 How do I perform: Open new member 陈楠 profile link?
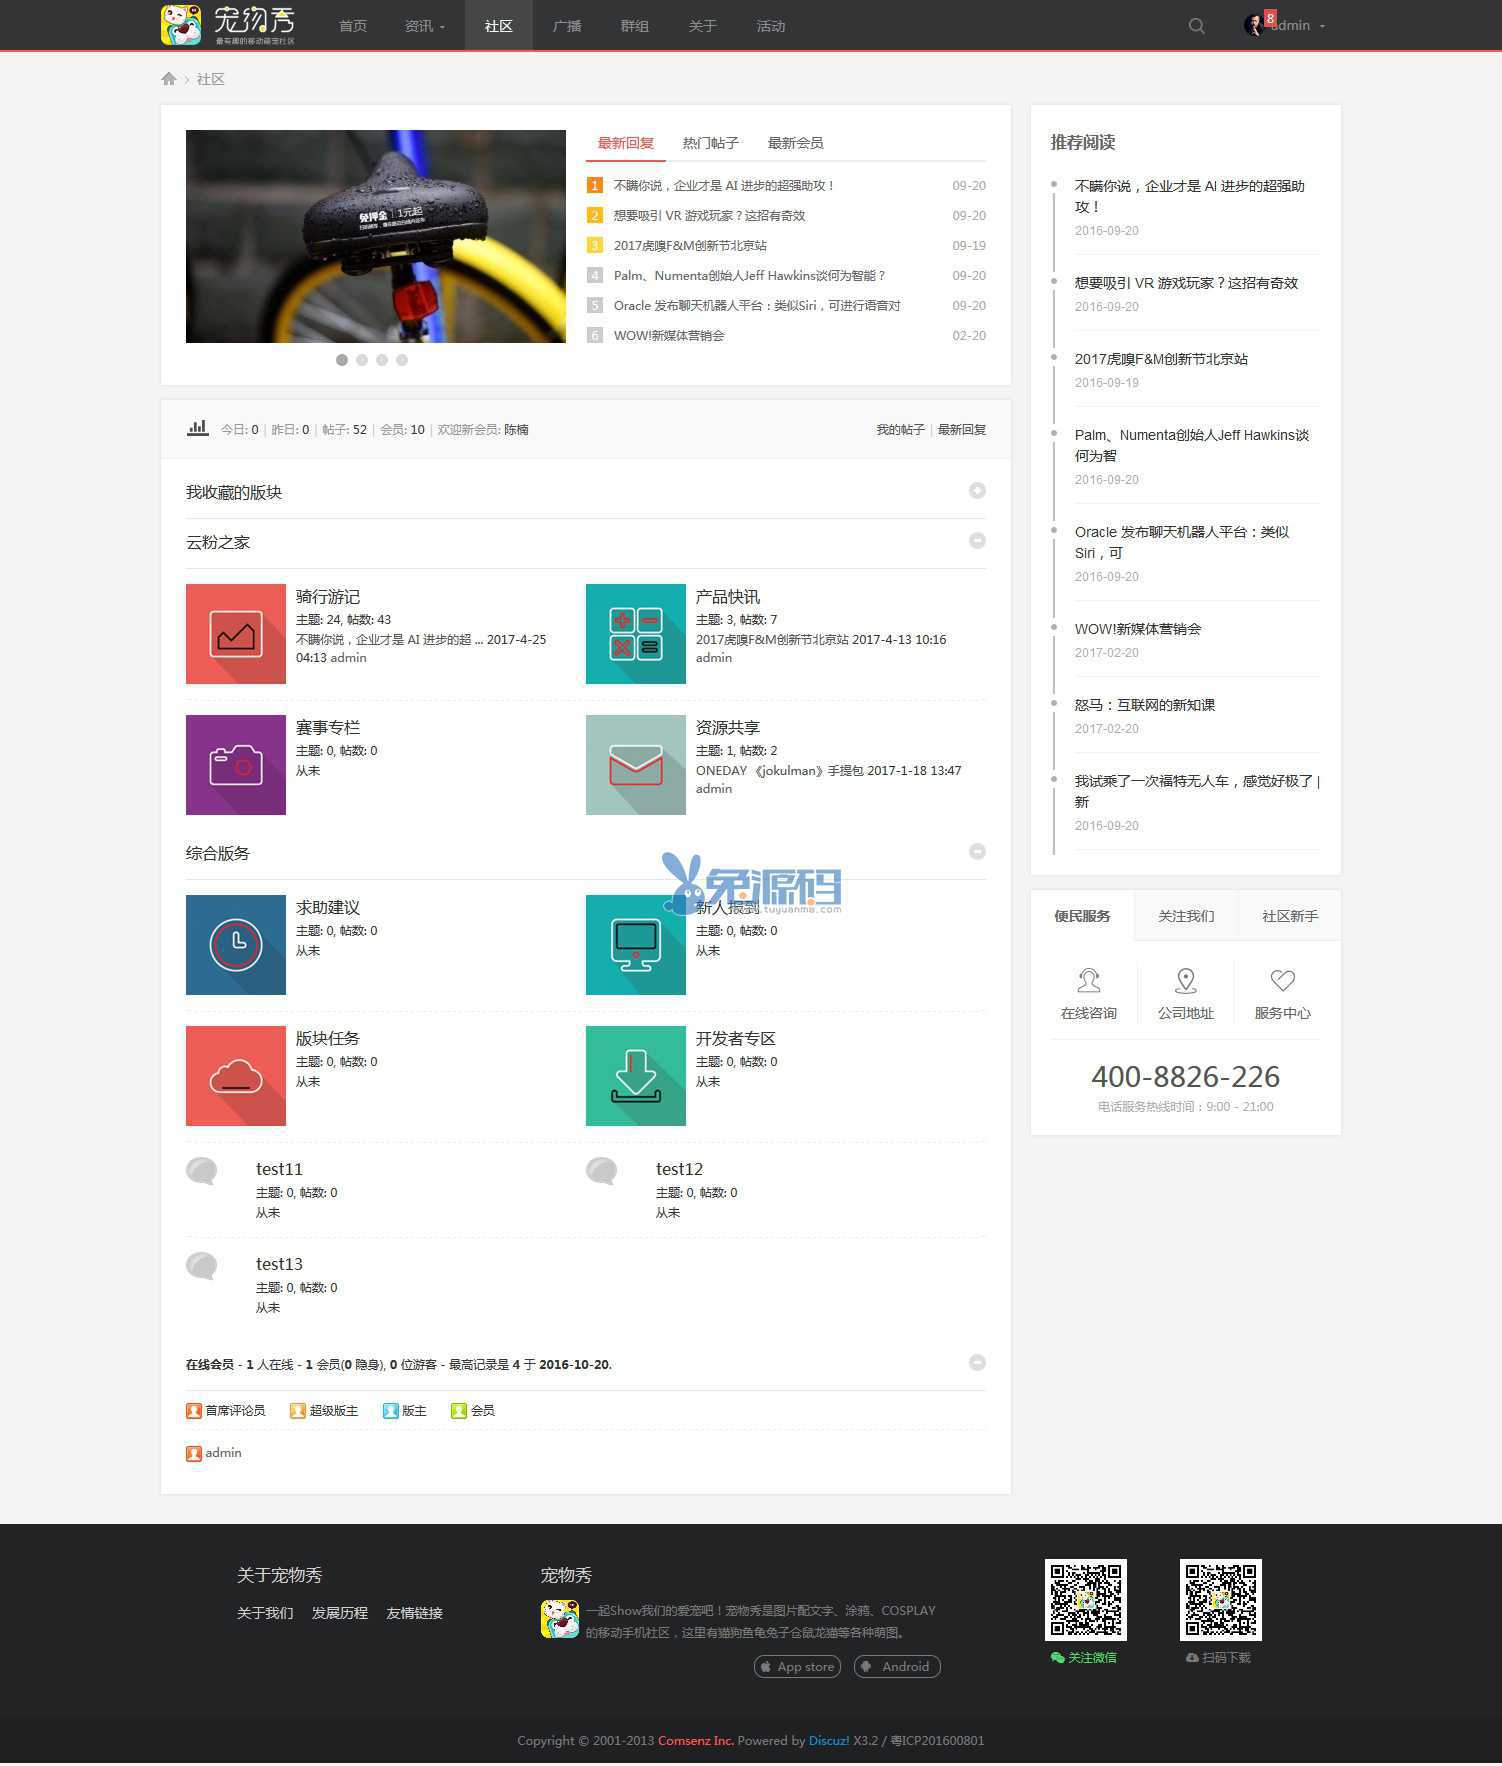[x=516, y=429]
